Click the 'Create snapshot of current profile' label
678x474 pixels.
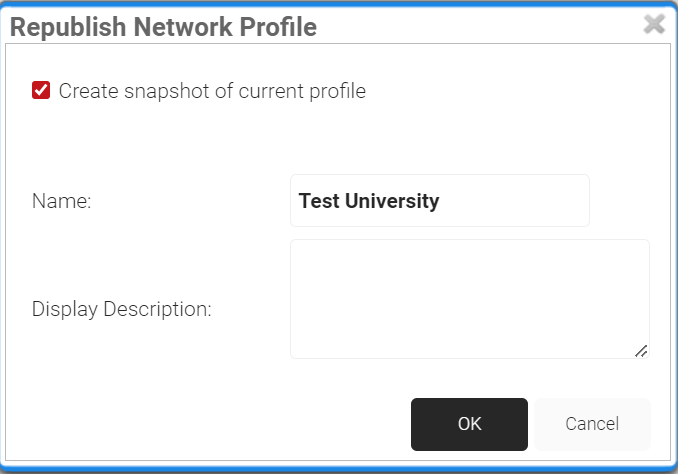(x=212, y=91)
